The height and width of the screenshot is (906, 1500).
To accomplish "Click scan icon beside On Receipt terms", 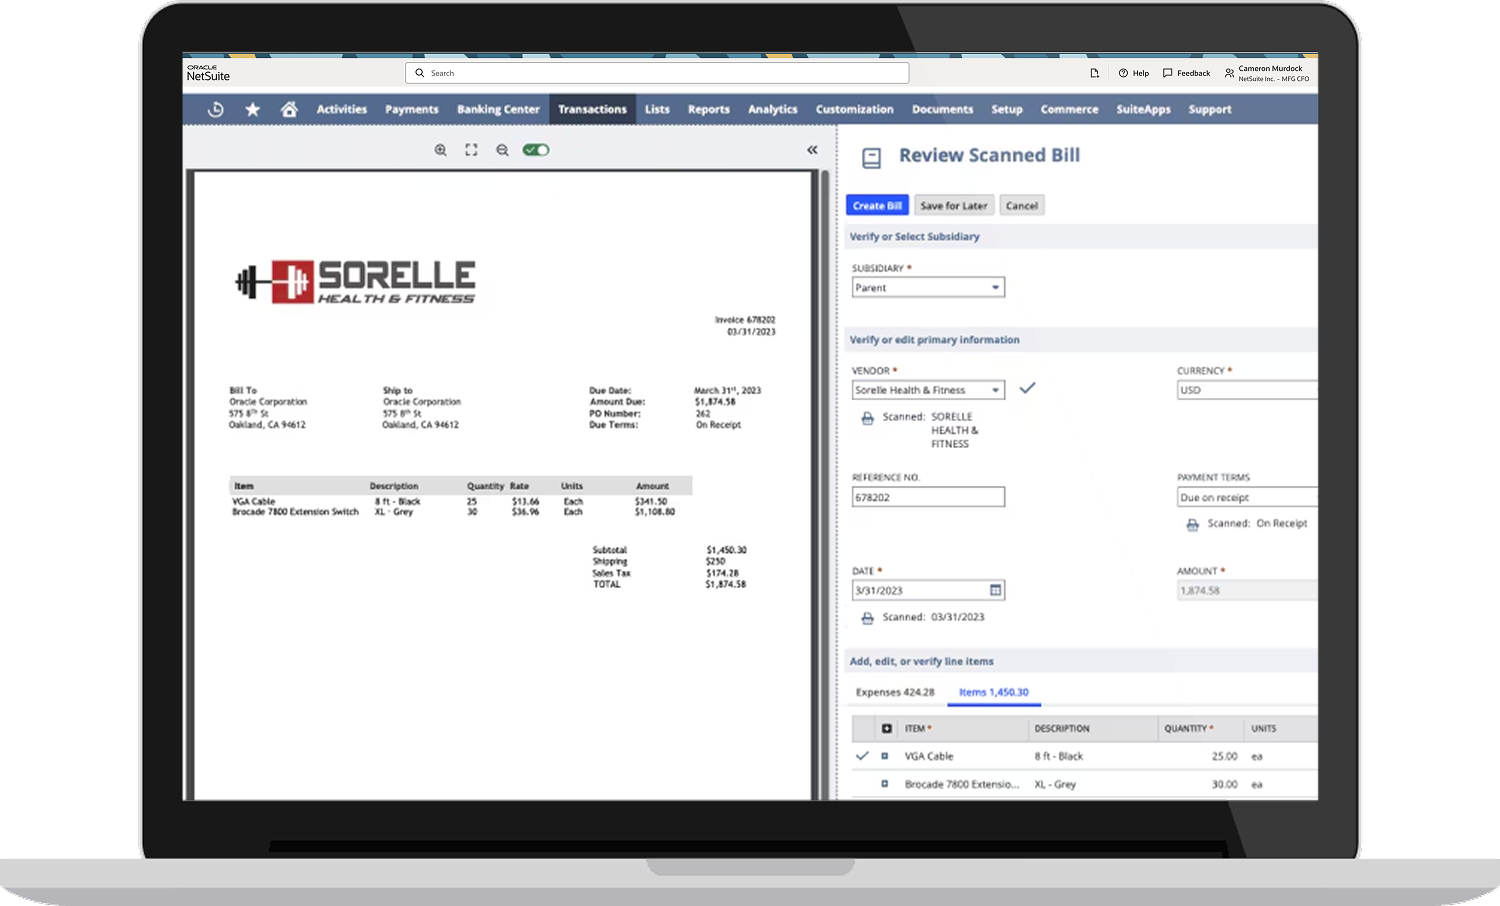I will [x=1192, y=525].
